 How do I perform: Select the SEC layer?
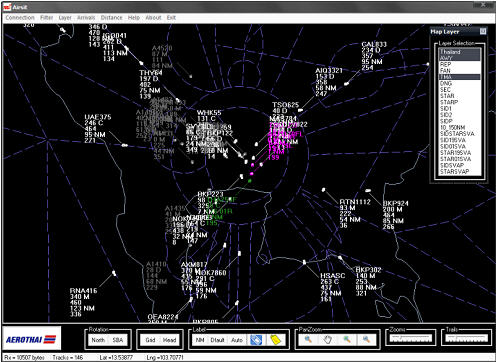tap(460, 90)
